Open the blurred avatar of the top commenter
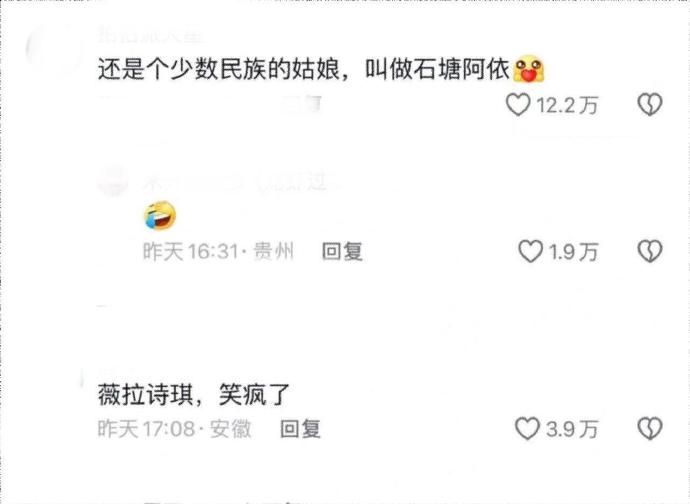 pos(54,49)
